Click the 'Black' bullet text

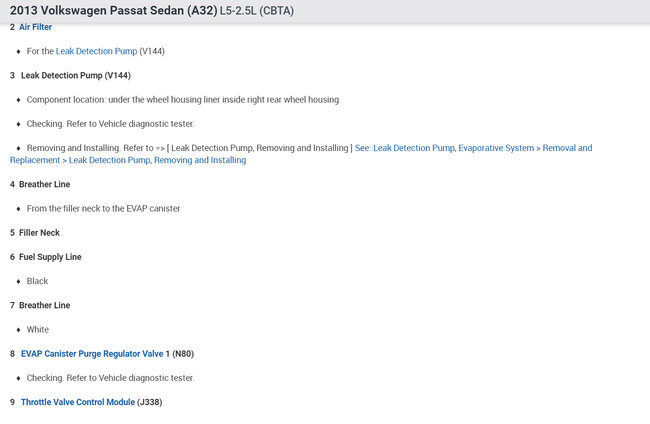tap(37, 281)
